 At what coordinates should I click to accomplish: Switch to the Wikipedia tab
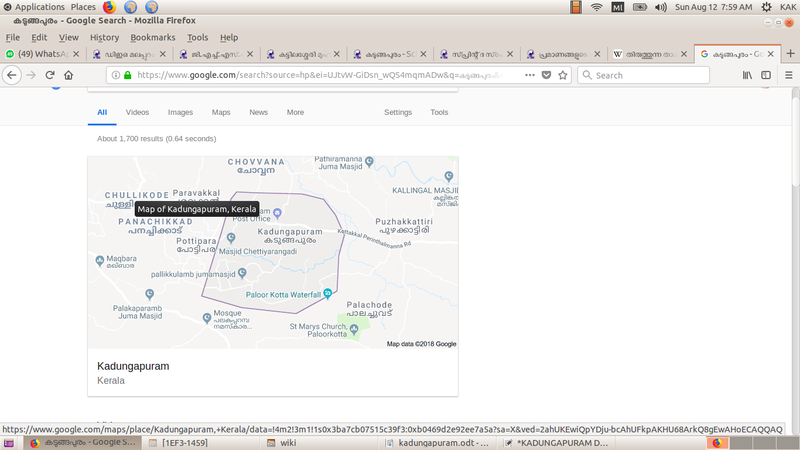651,53
